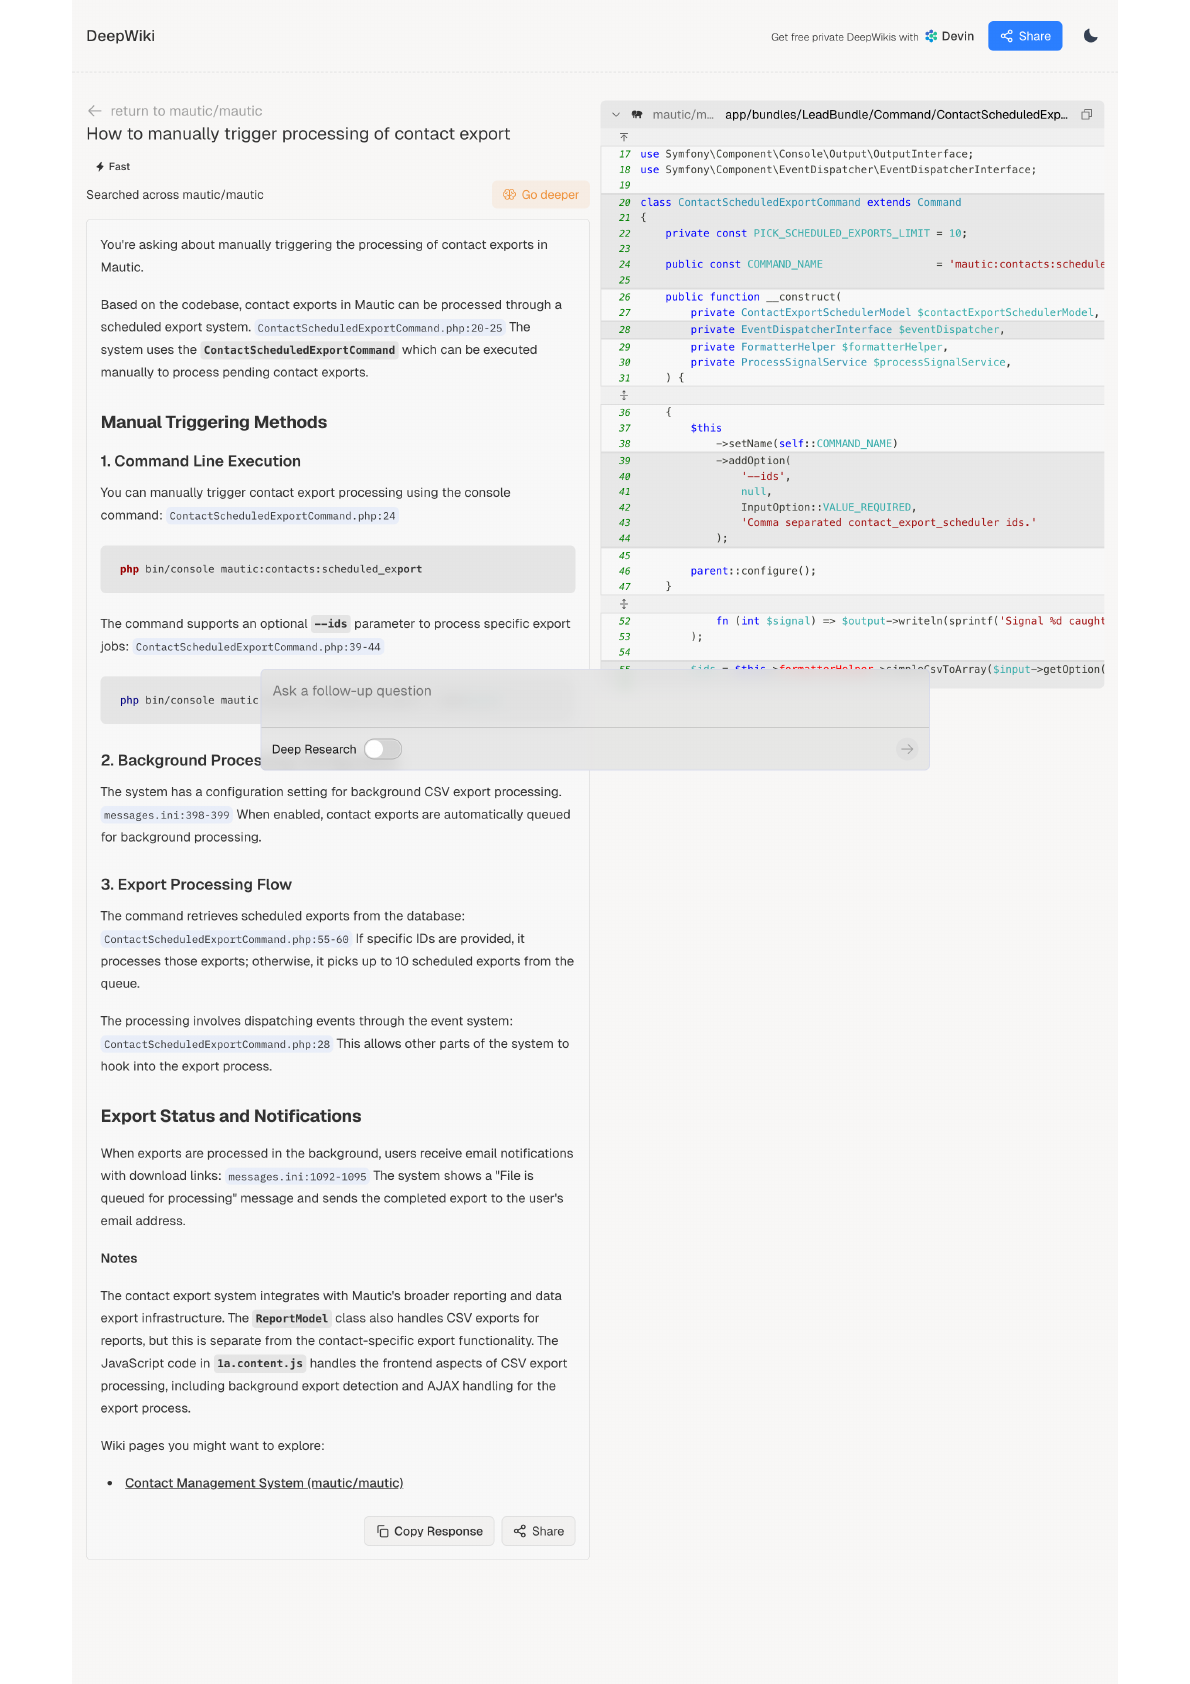Click the 'Notes' subheading
Image resolution: width=1190 pixels, height=1684 pixels.
point(119,1258)
